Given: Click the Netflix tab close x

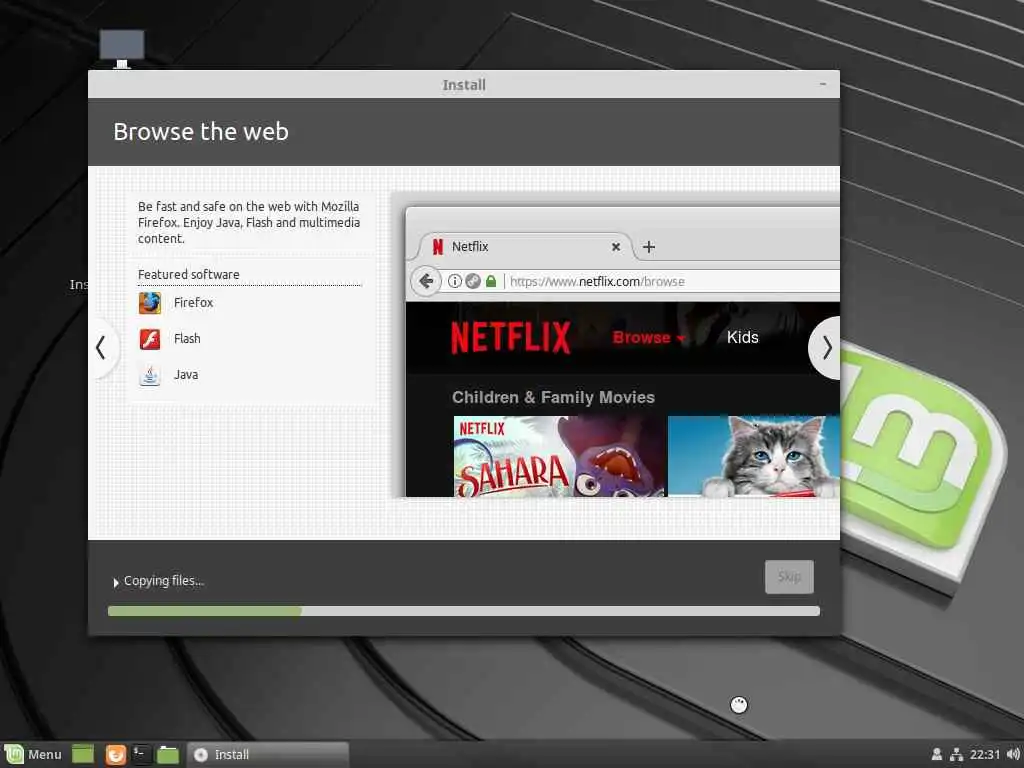Looking at the screenshot, I should 615,247.
